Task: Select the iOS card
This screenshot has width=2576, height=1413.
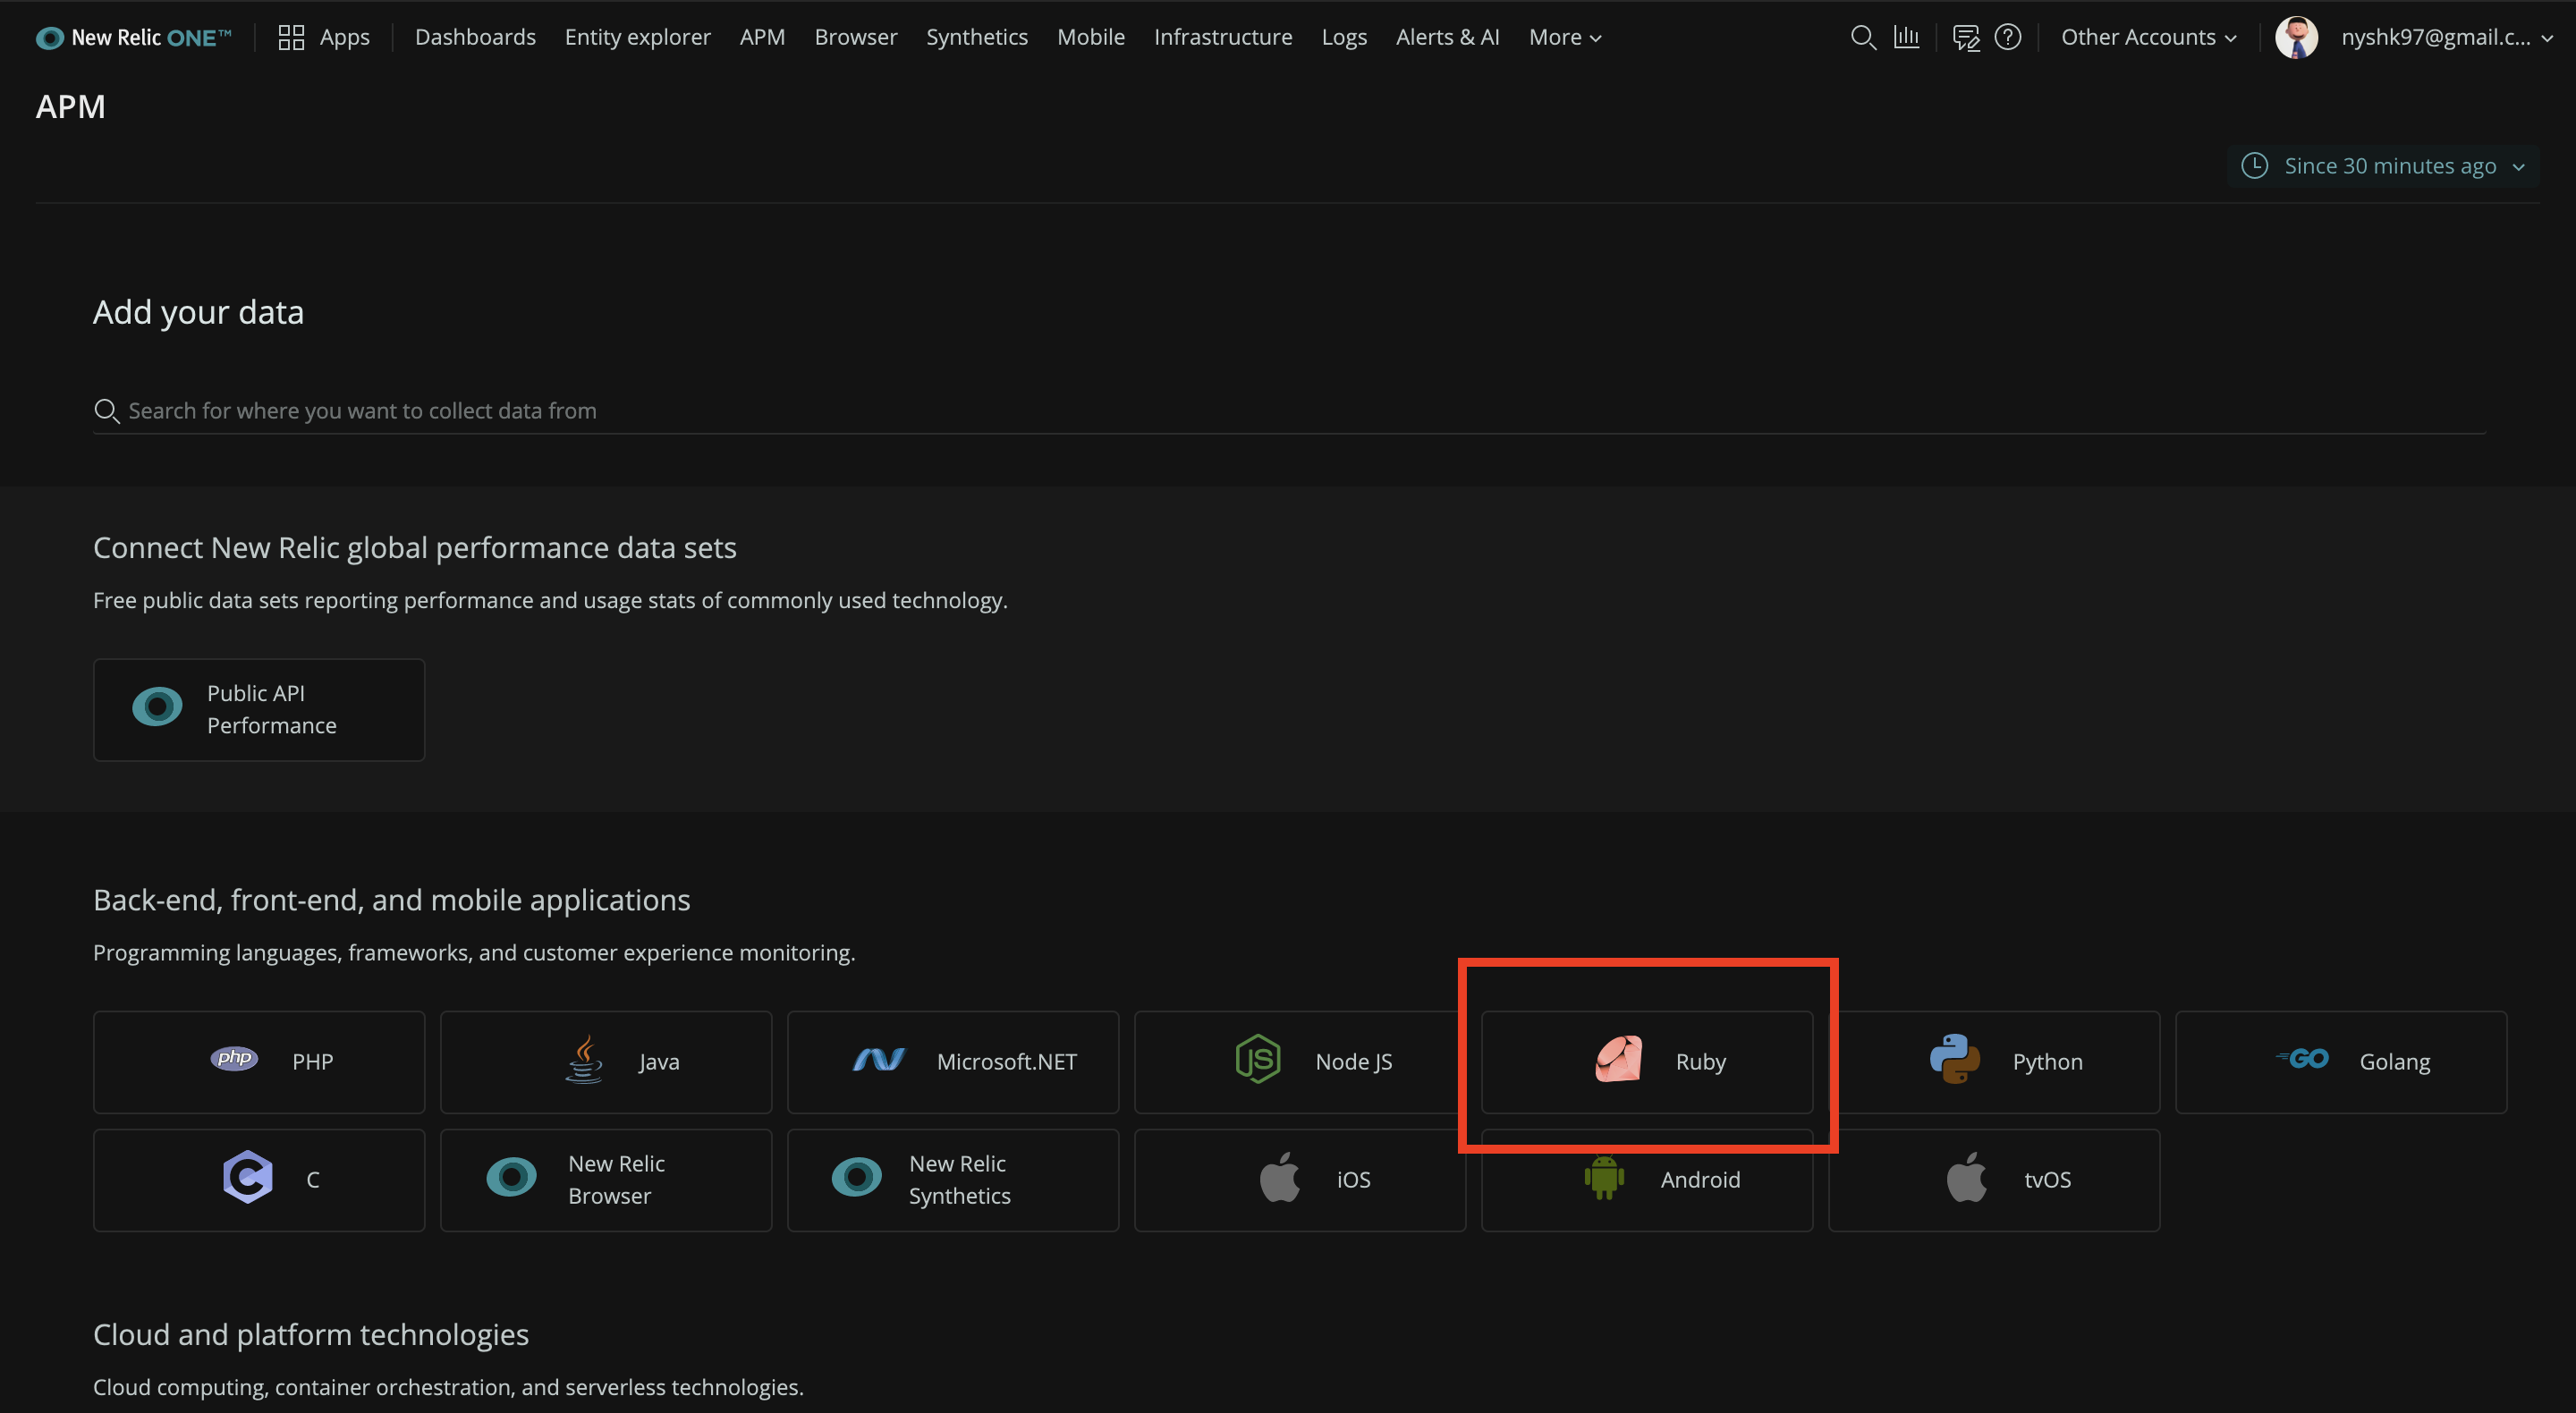Action: (x=1300, y=1180)
